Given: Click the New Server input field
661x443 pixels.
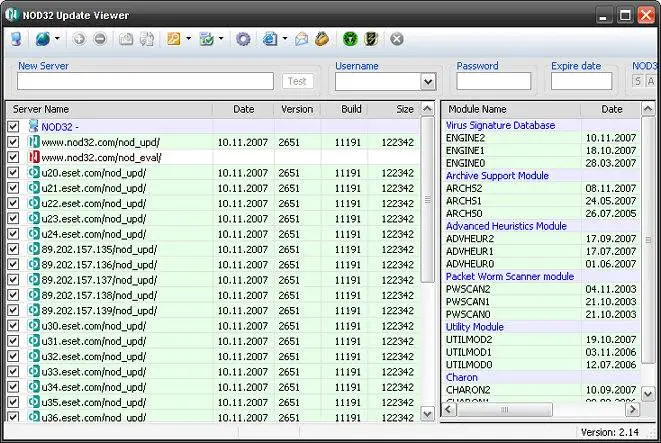Looking at the screenshot, I should point(145,81).
